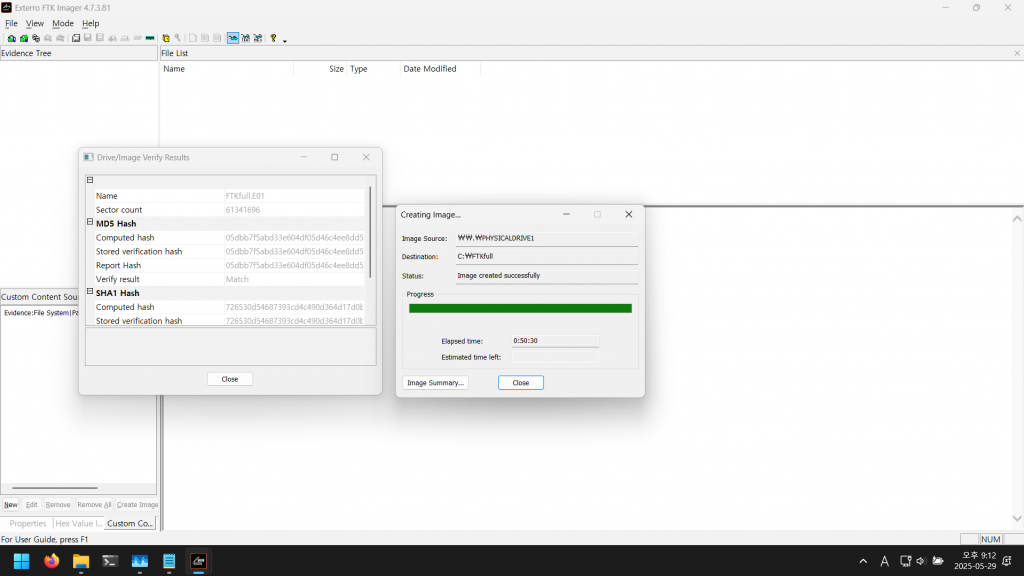Click the Remove button in Custom Content Sources

click(57, 505)
